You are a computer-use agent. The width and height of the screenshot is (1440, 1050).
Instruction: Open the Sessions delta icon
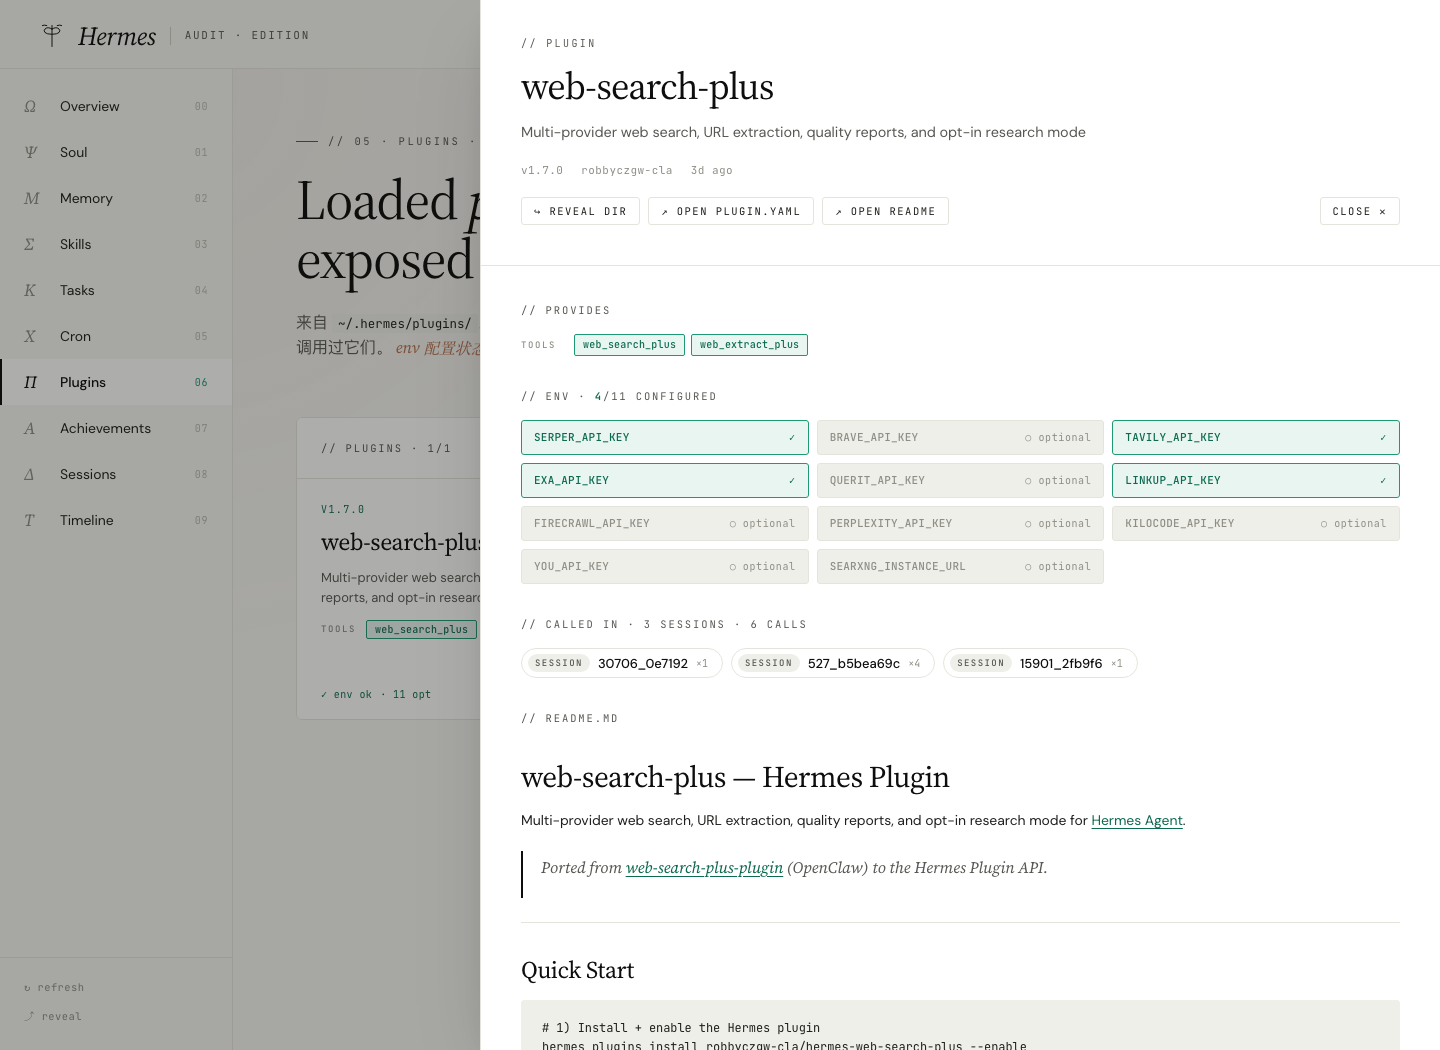coord(30,474)
